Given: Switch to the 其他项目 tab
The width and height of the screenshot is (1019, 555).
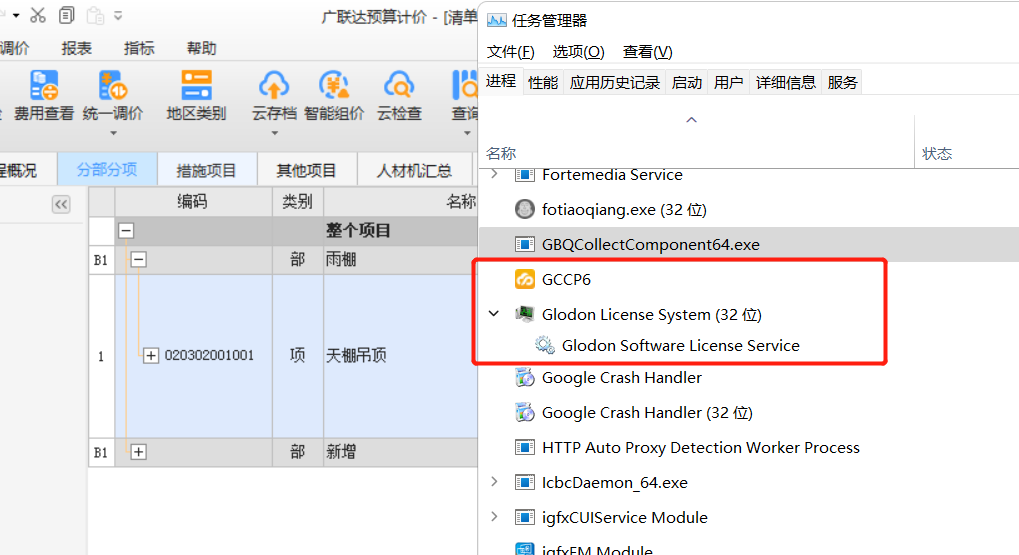Looking at the screenshot, I should (307, 170).
